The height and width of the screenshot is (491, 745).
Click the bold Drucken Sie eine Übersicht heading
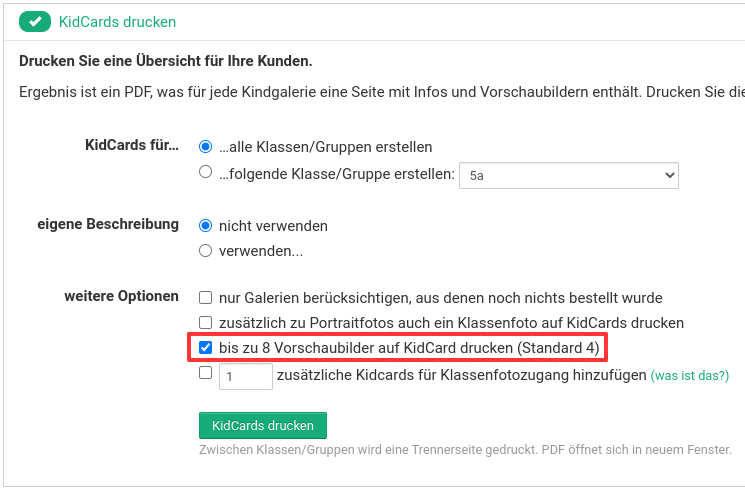[x=166, y=62]
